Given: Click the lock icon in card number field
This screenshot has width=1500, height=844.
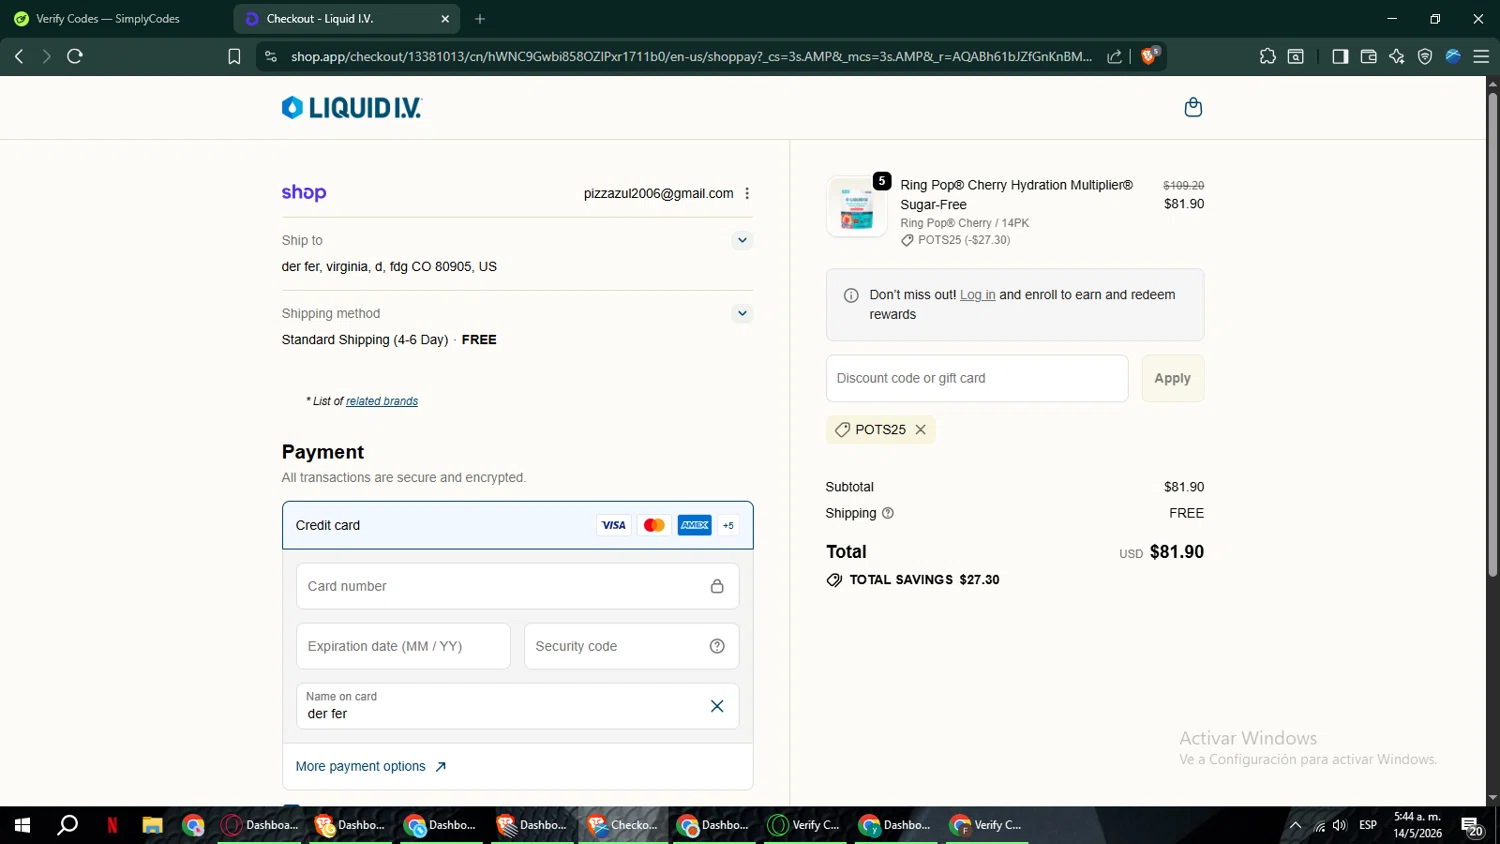Looking at the screenshot, I should point(717,586).
